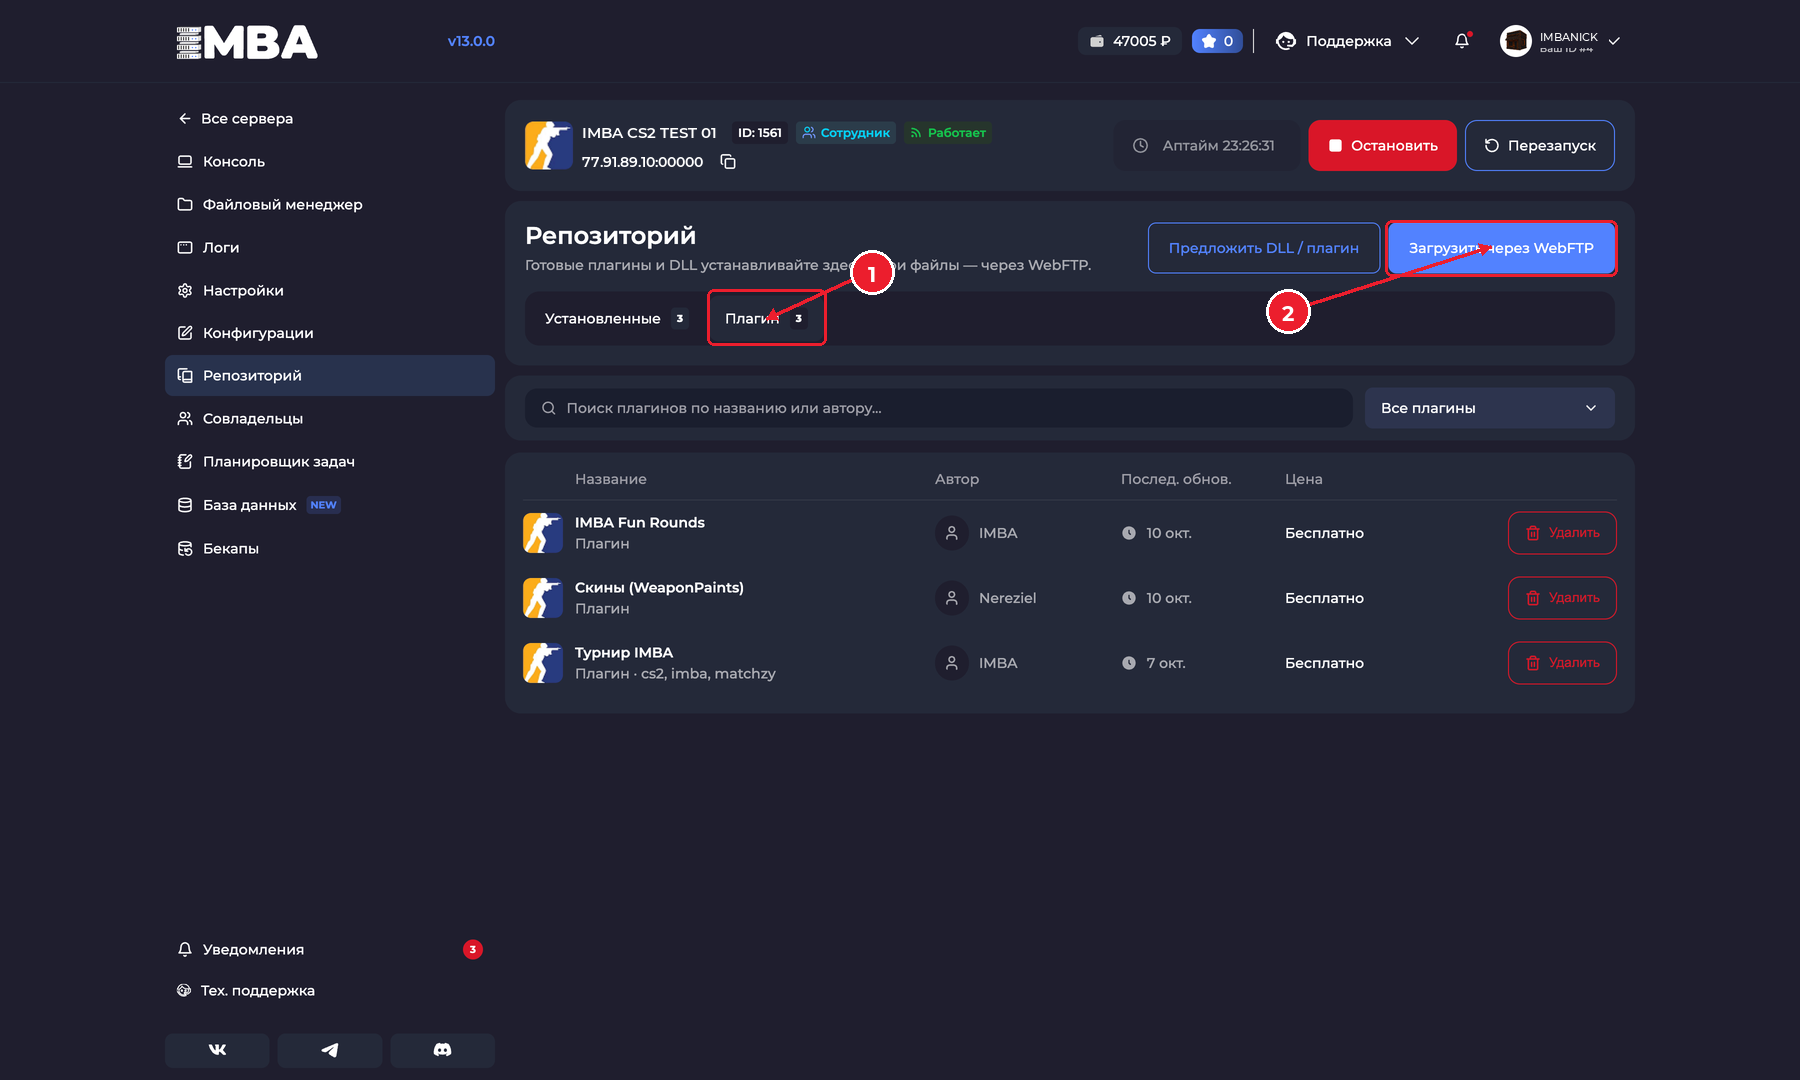
Task: Delete IMBA Fun Rounds plugin
Action: point(1562,533)
